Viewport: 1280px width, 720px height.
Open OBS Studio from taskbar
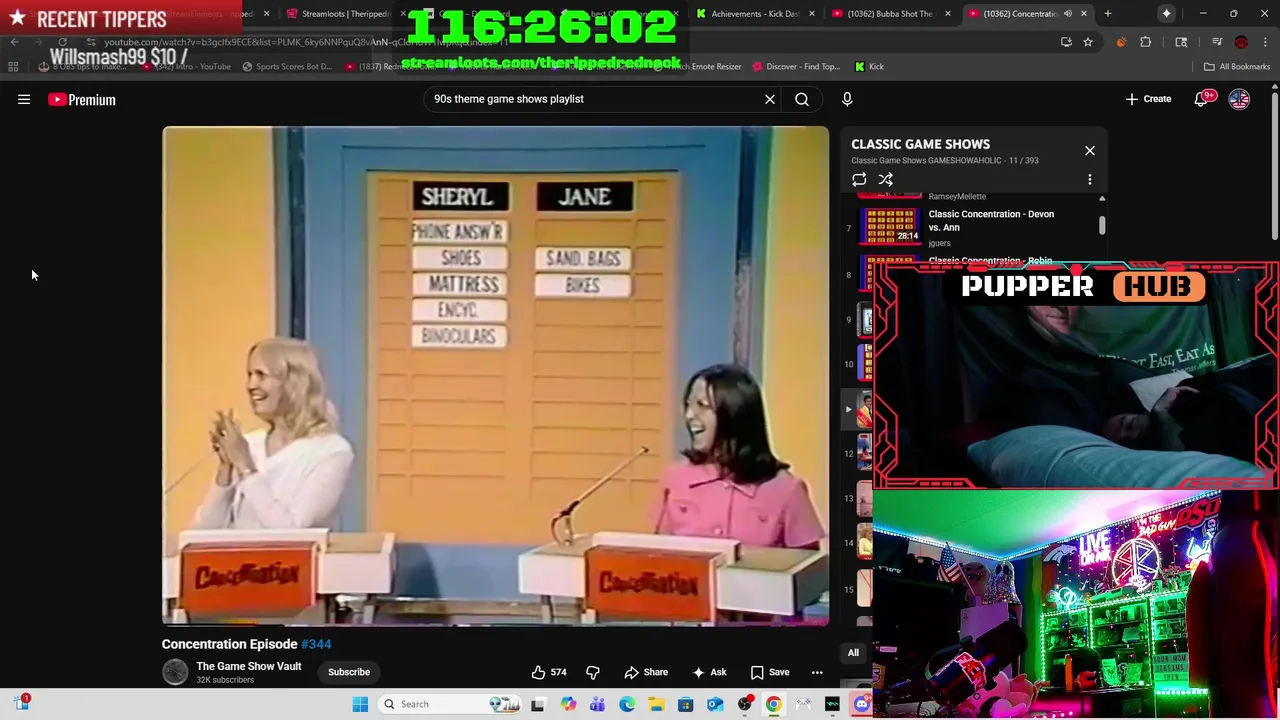point(744,704)
